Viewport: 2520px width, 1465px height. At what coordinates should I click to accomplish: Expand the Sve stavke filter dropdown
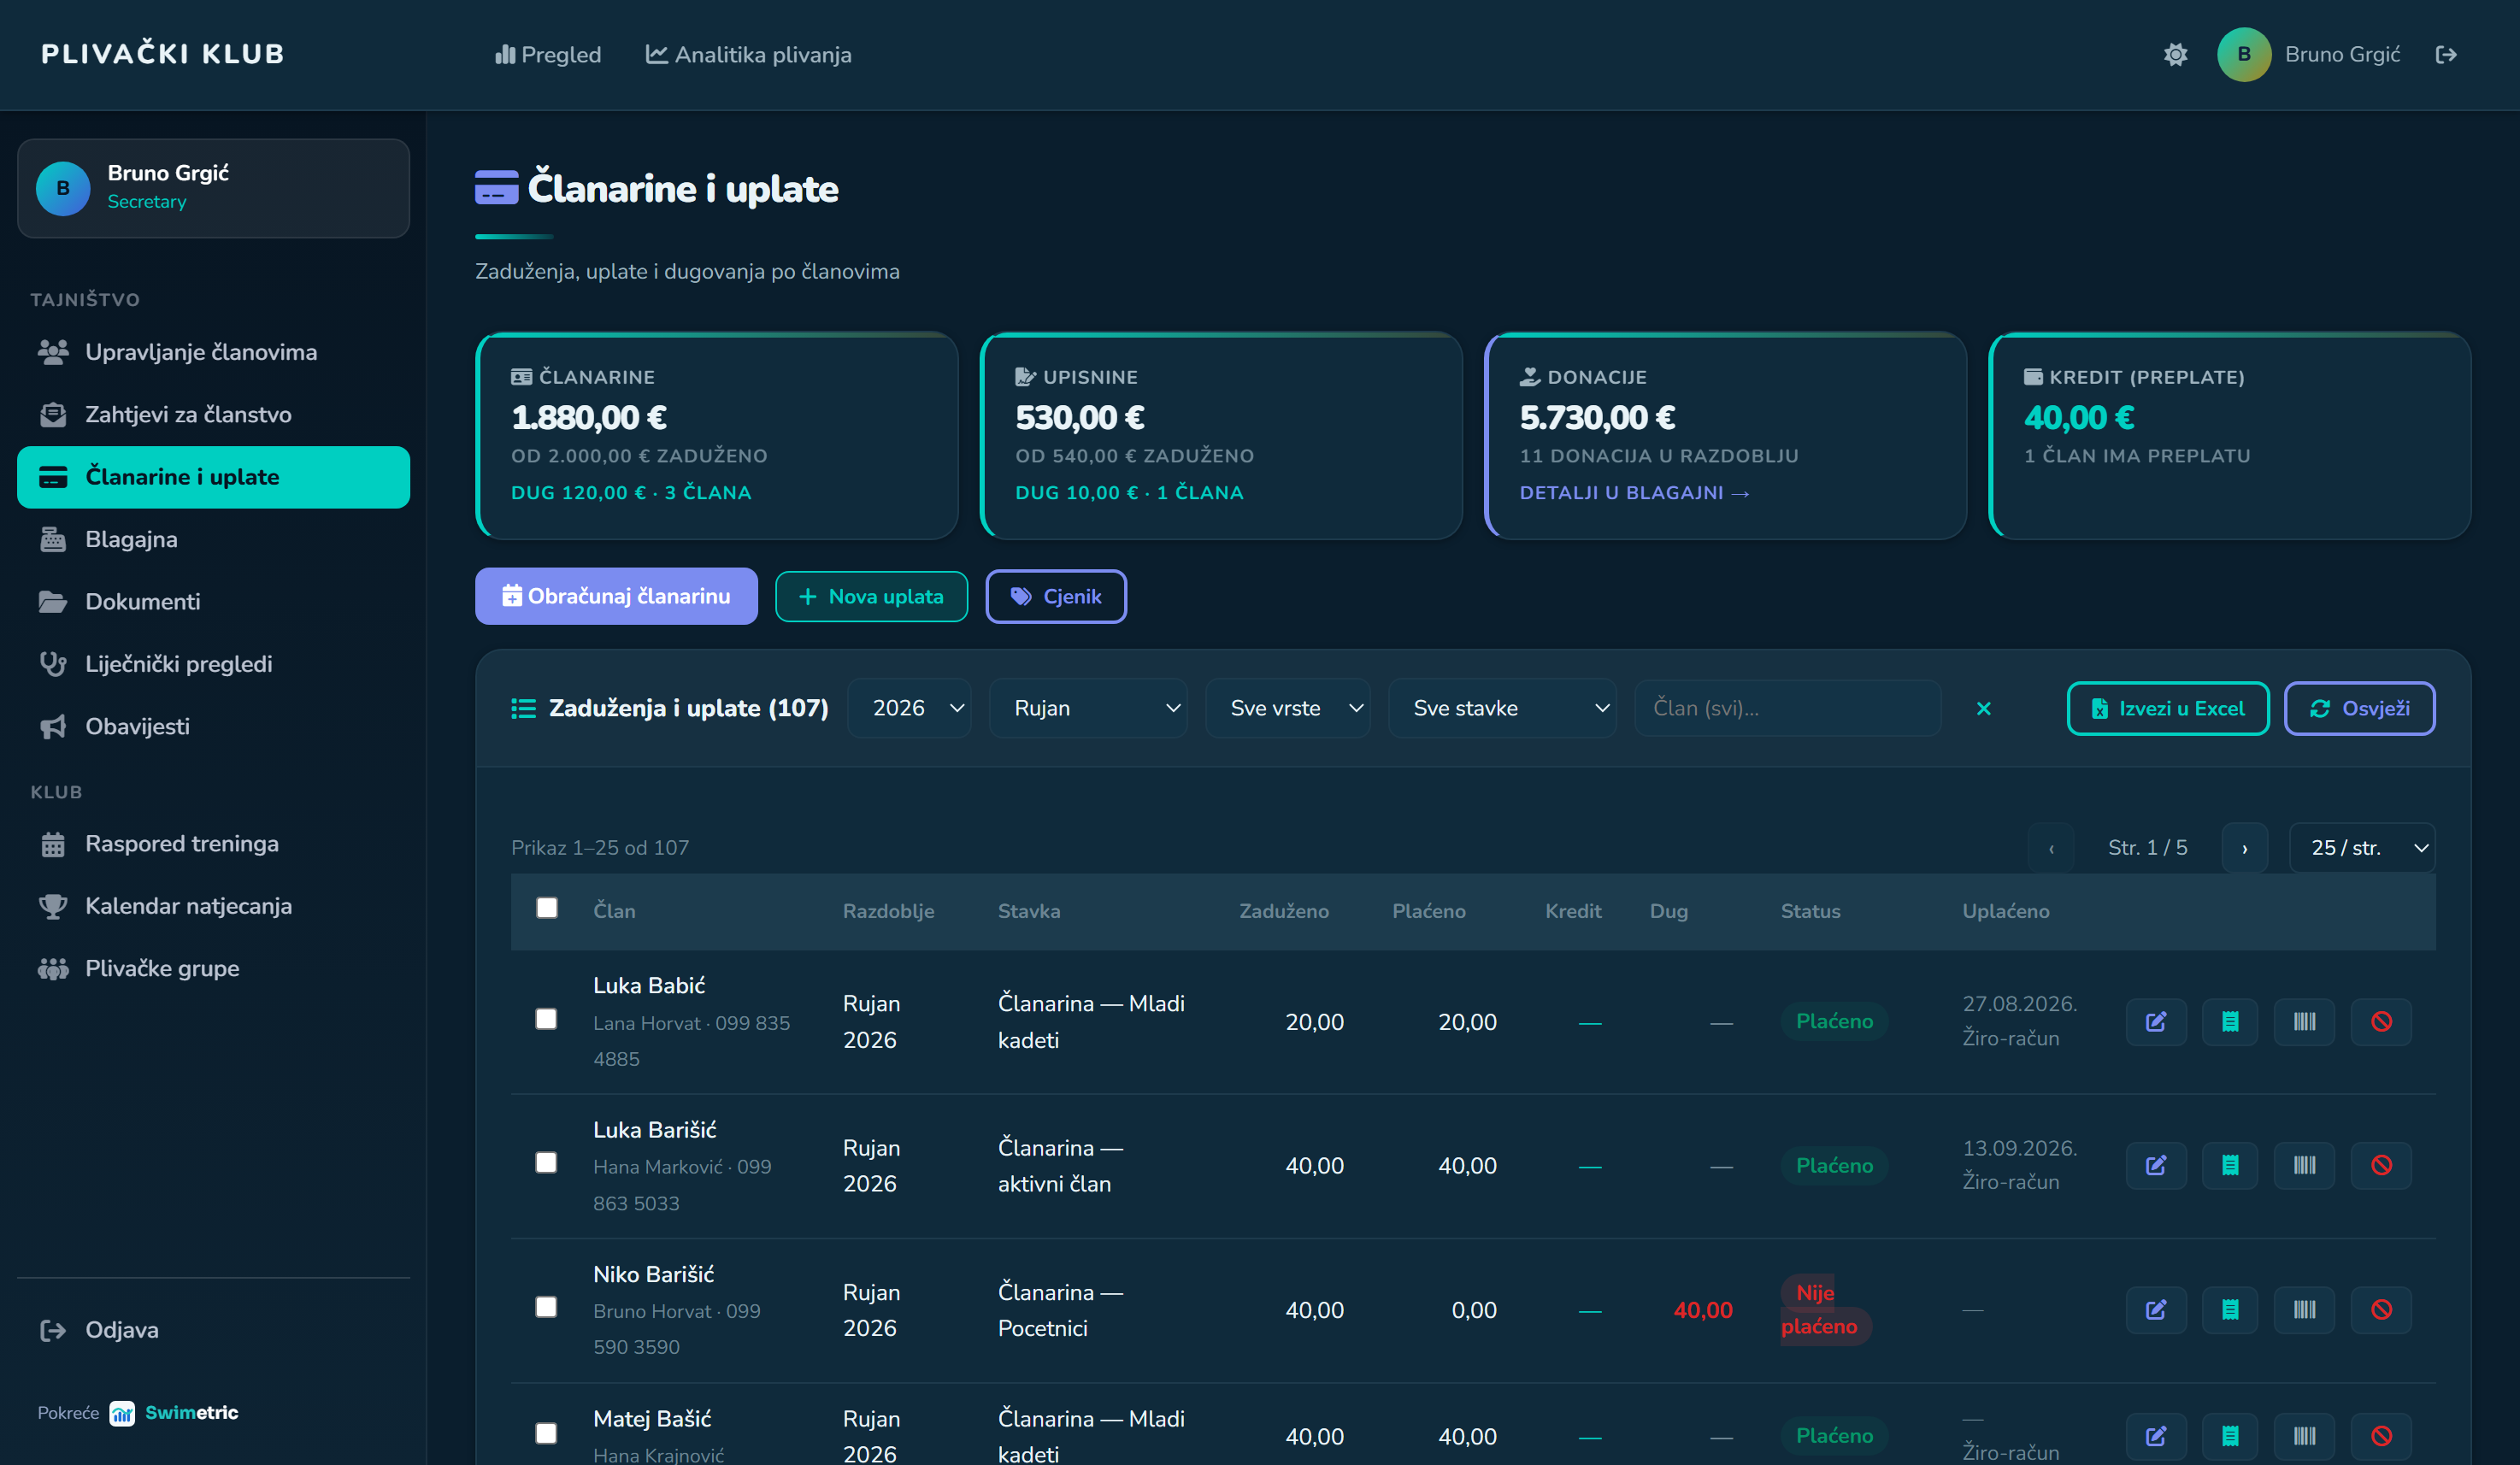[1501, 708]
